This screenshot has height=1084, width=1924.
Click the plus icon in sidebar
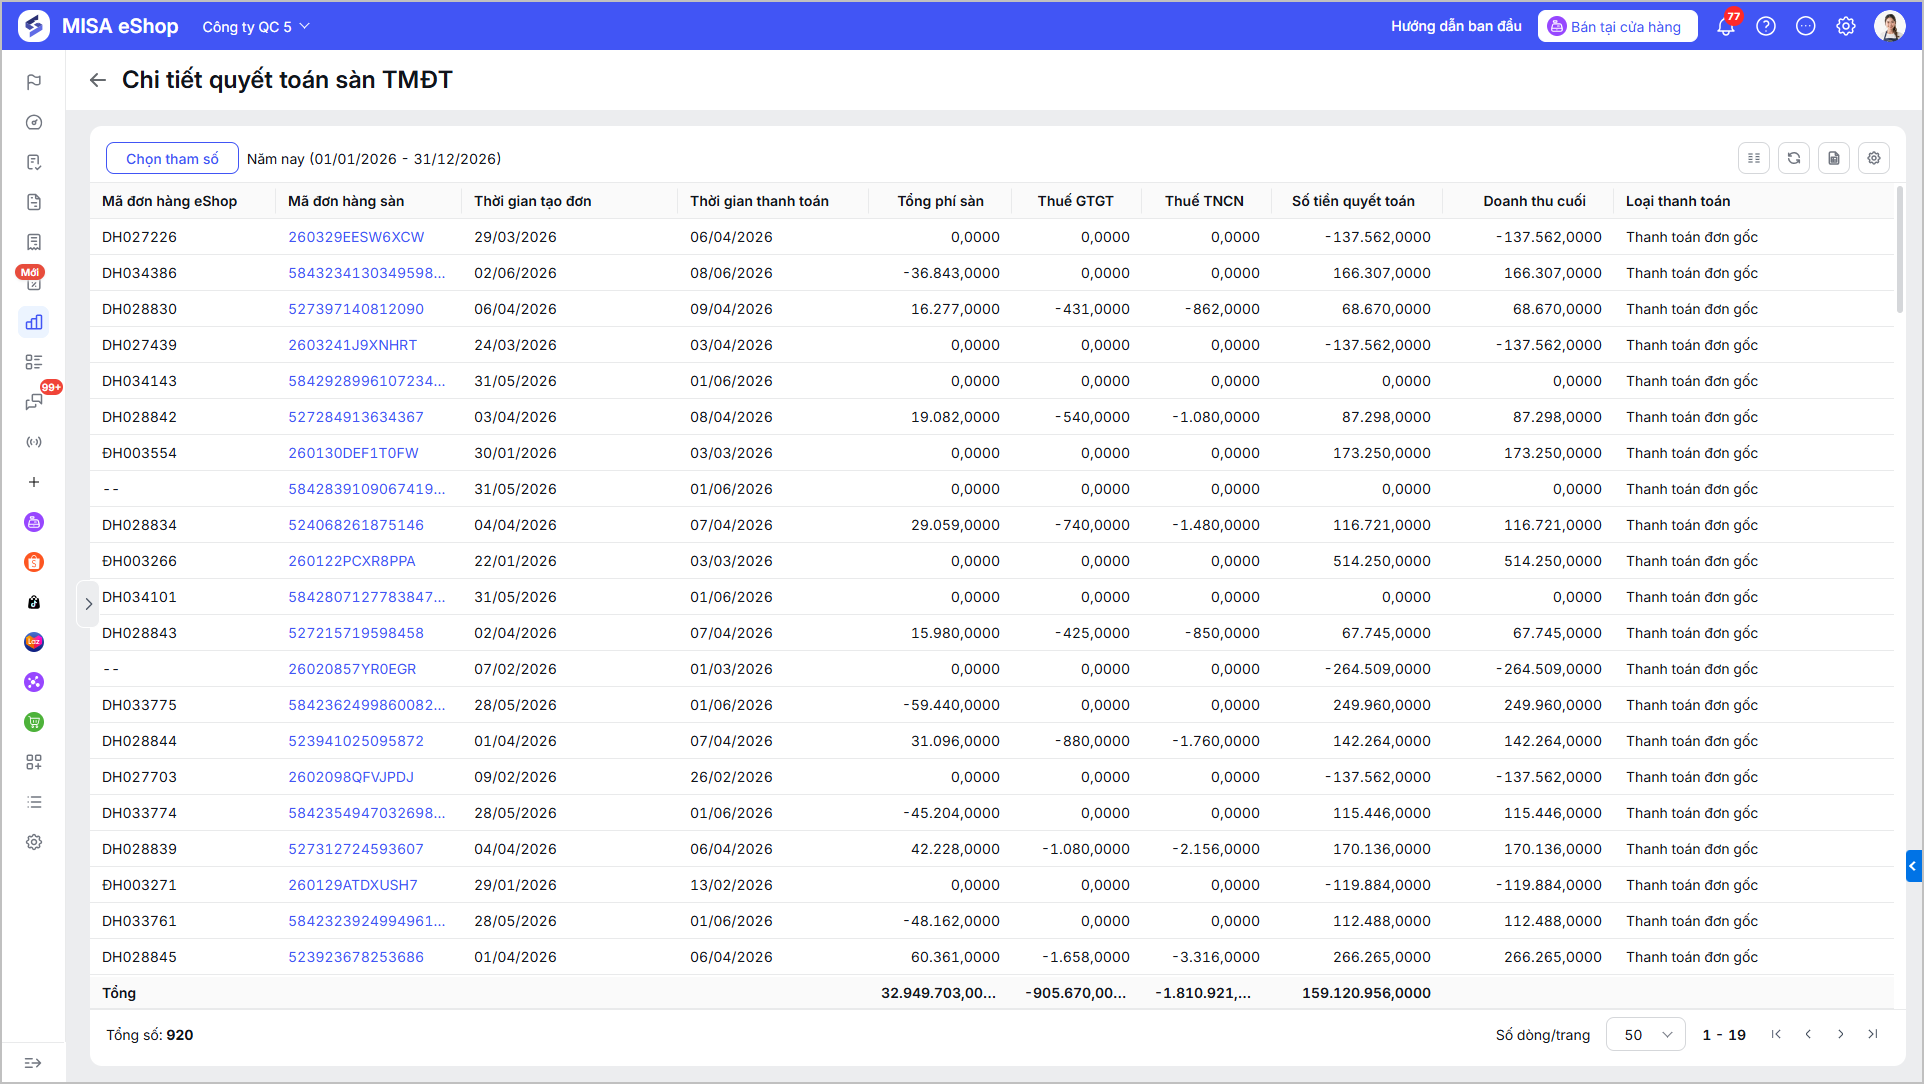tap(34, 482)
